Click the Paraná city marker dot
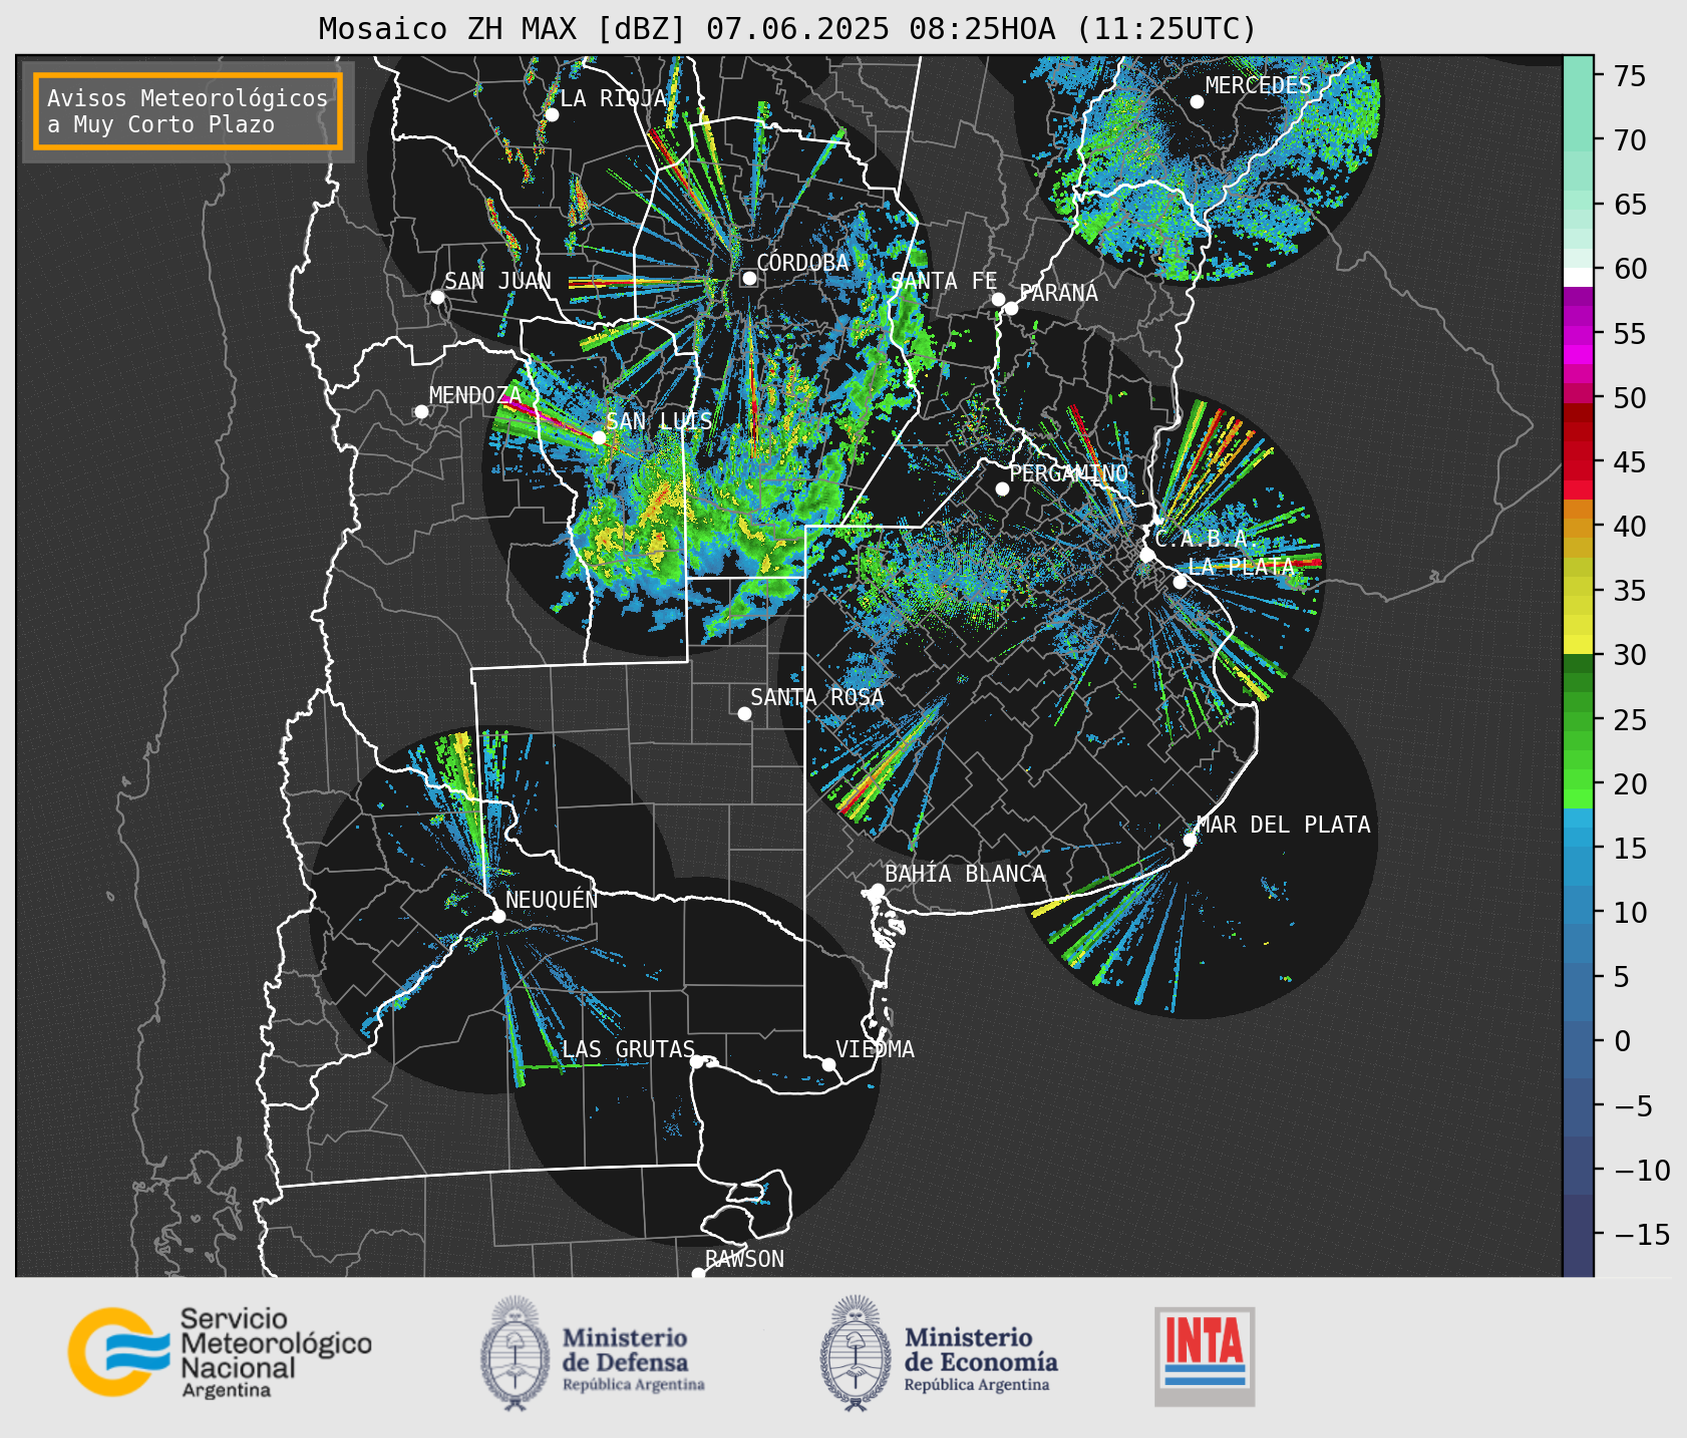The image size is (1687, 1438). click(x=1011, y=308)
